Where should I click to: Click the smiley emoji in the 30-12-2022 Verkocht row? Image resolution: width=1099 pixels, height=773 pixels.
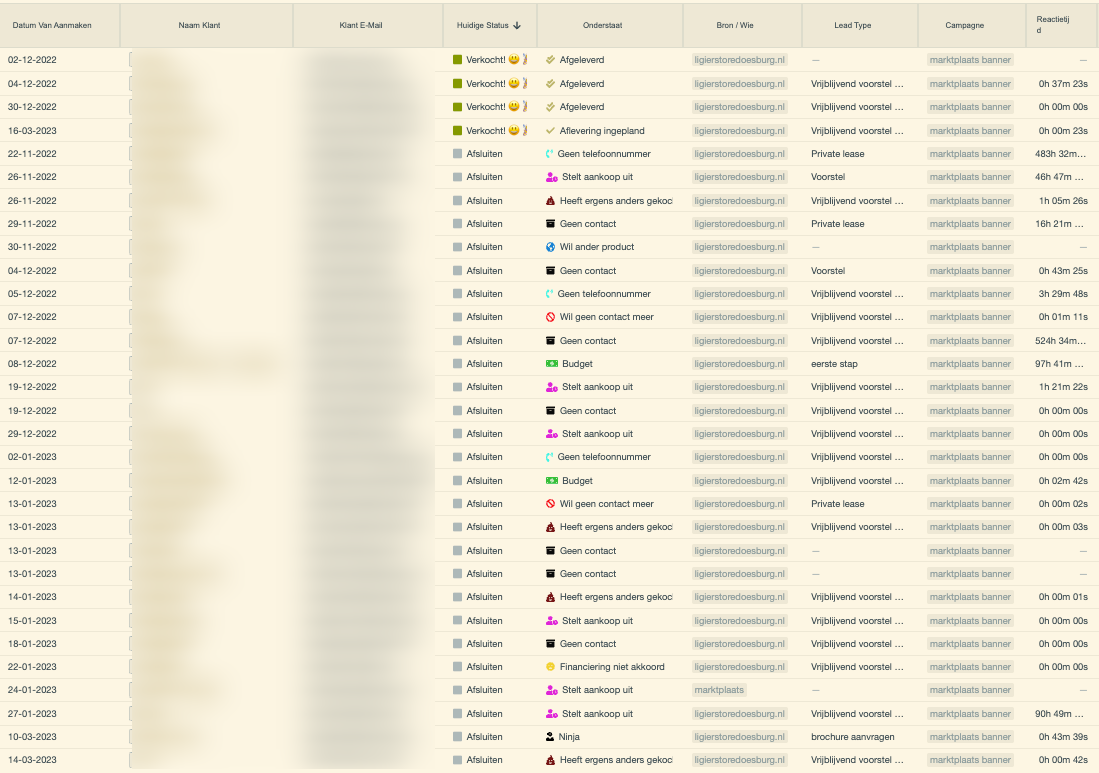coord(513,107)
